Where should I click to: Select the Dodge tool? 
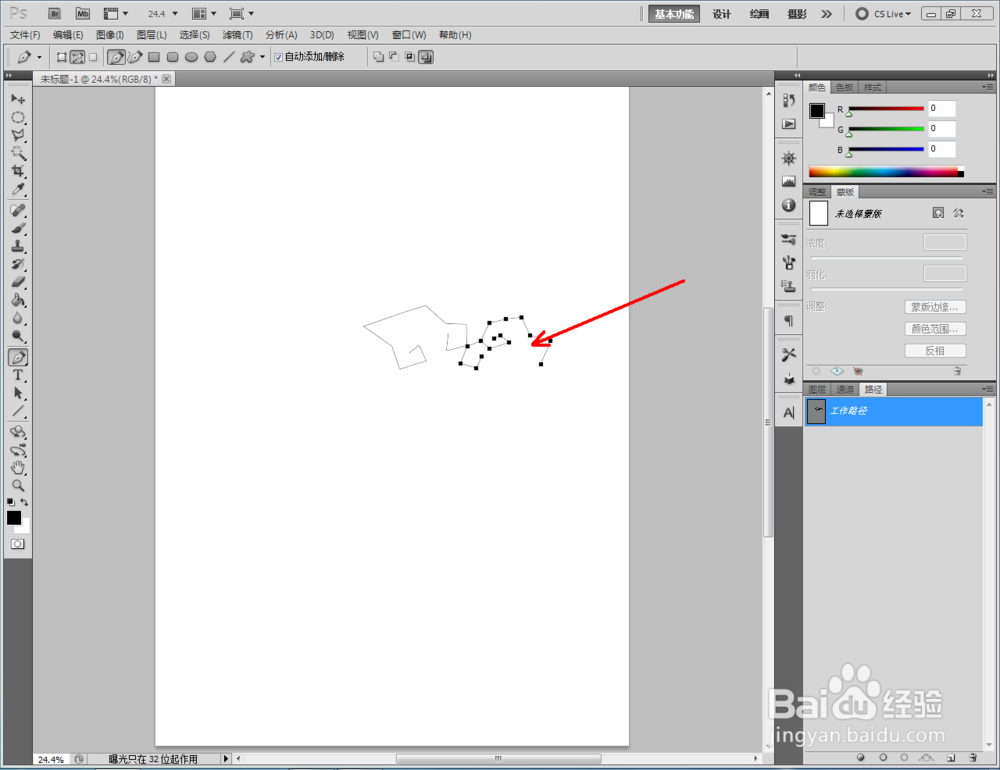[18, 336]
